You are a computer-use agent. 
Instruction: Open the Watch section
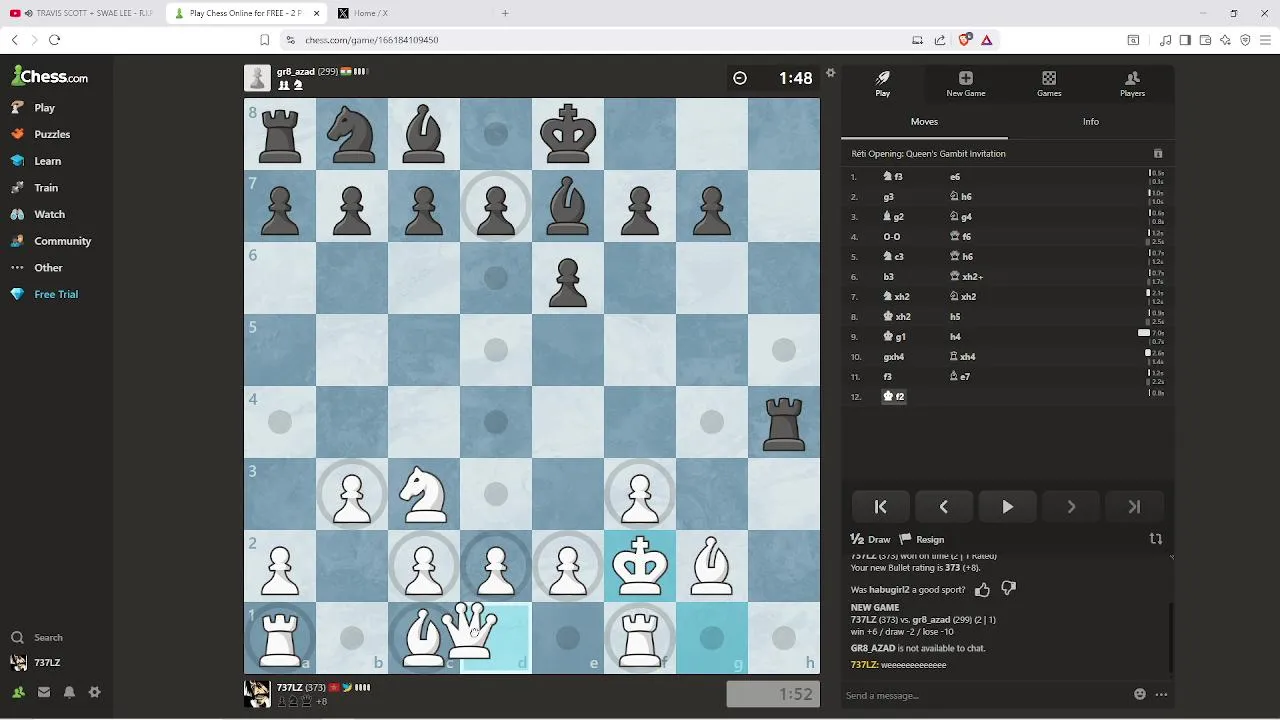tap(38, 214)
